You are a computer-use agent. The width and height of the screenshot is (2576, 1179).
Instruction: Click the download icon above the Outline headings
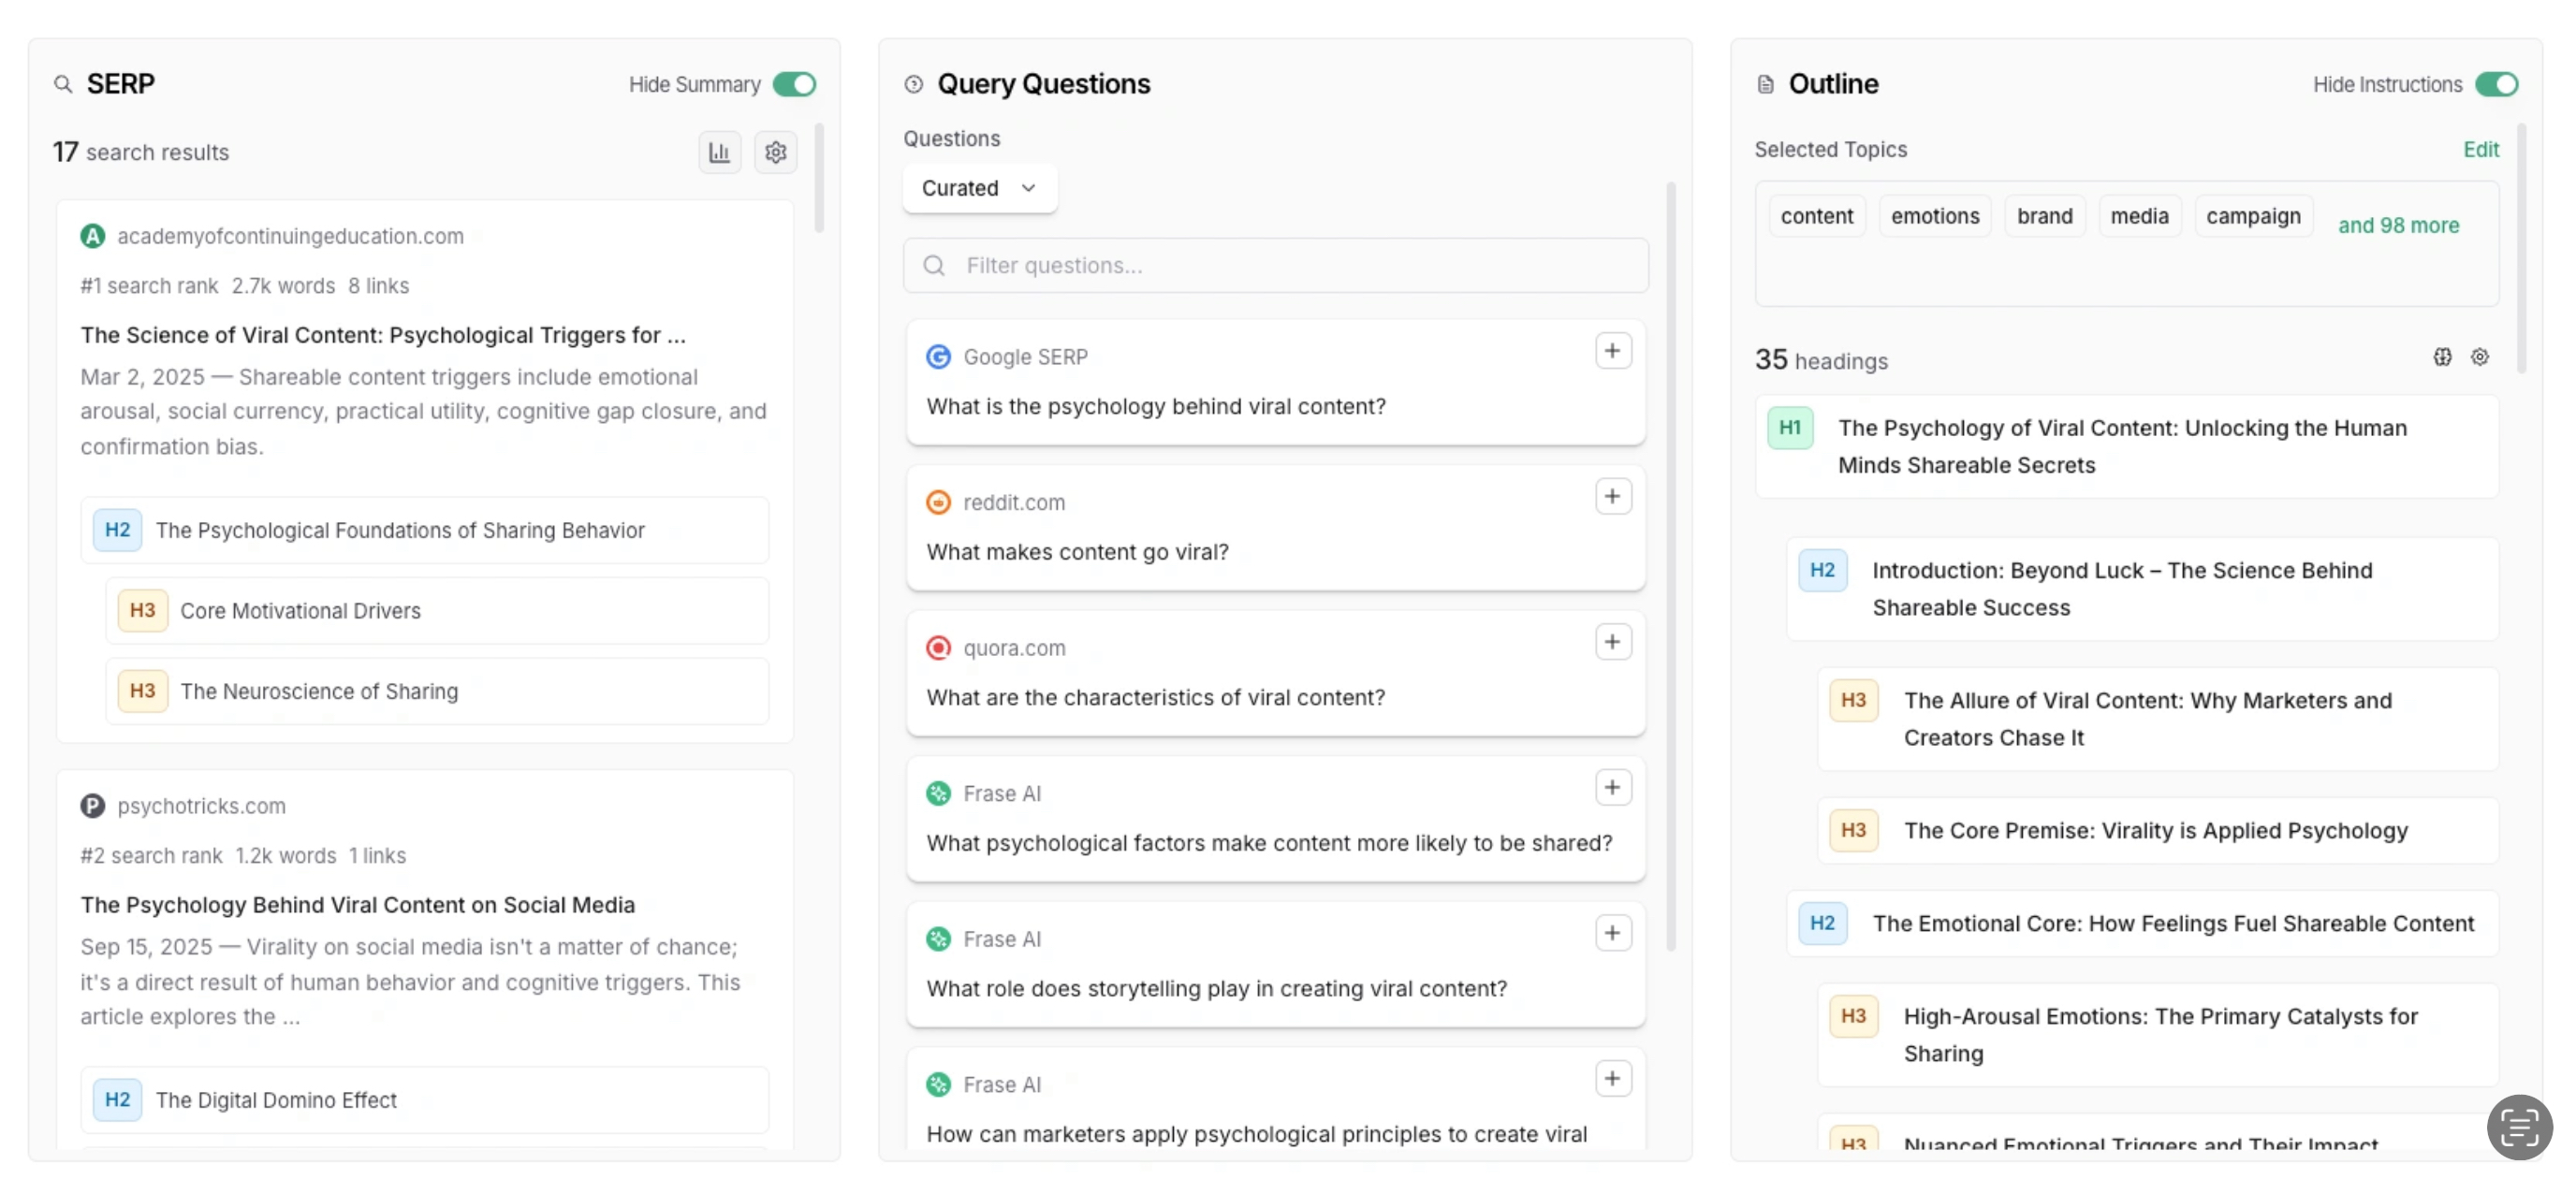(x=2443, y=357)
